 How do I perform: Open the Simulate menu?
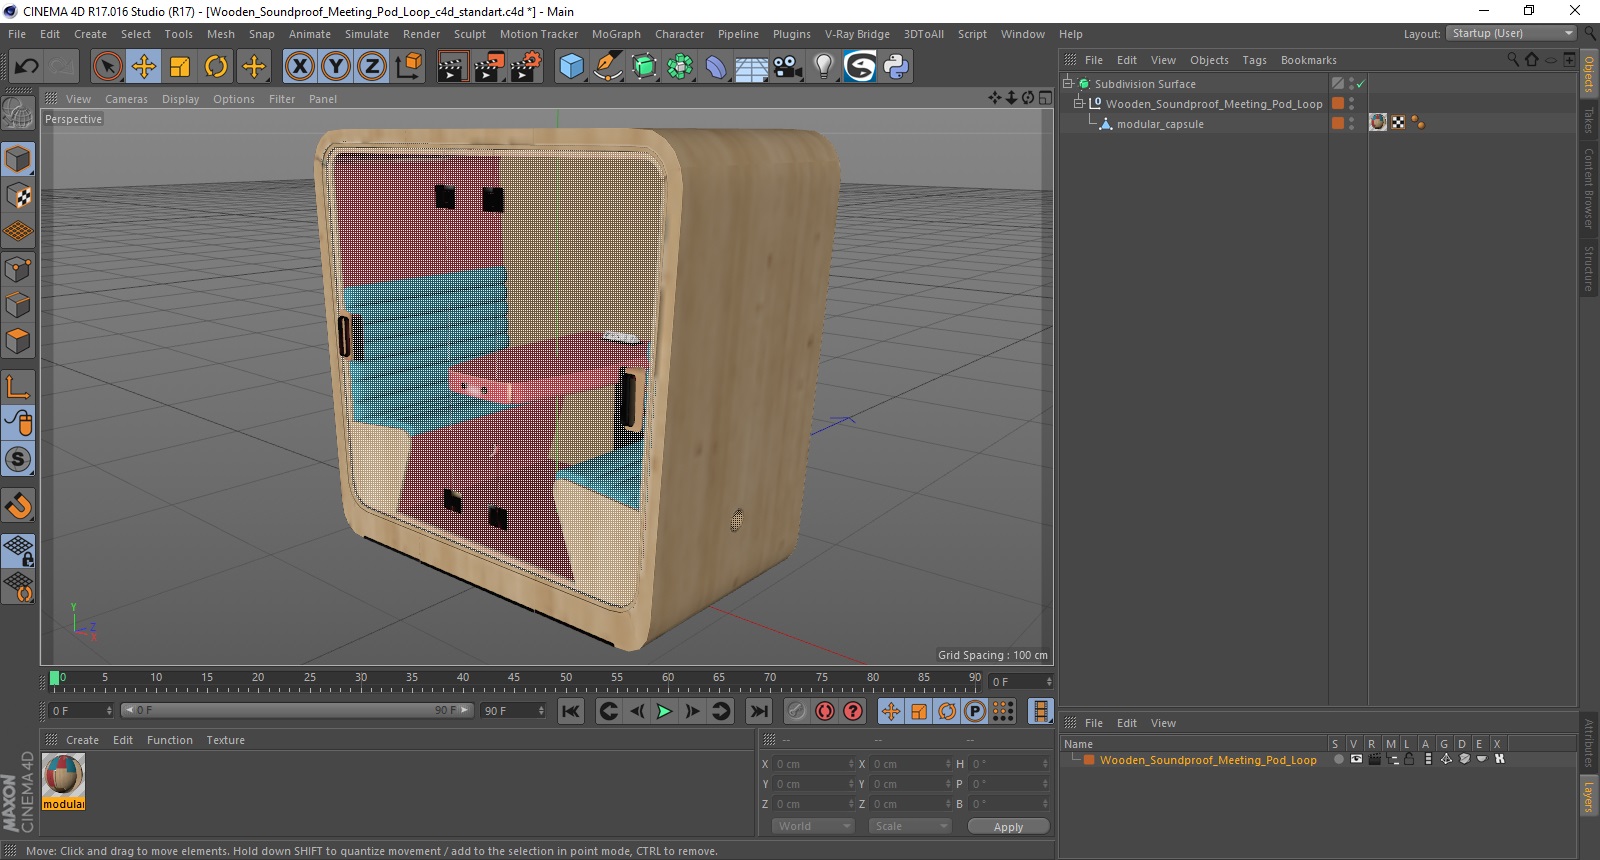(x=367, y=34)
